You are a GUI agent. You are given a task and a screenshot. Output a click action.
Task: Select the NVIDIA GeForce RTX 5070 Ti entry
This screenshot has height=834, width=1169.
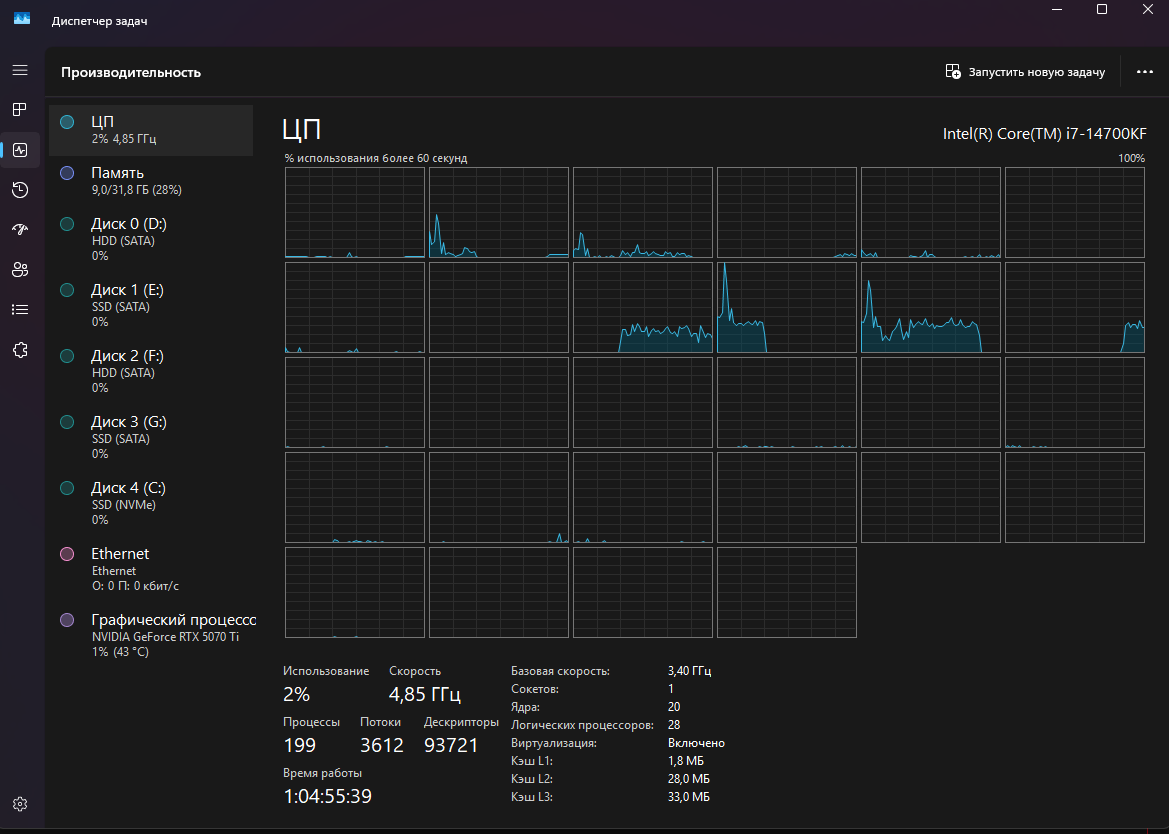[150, 635]
